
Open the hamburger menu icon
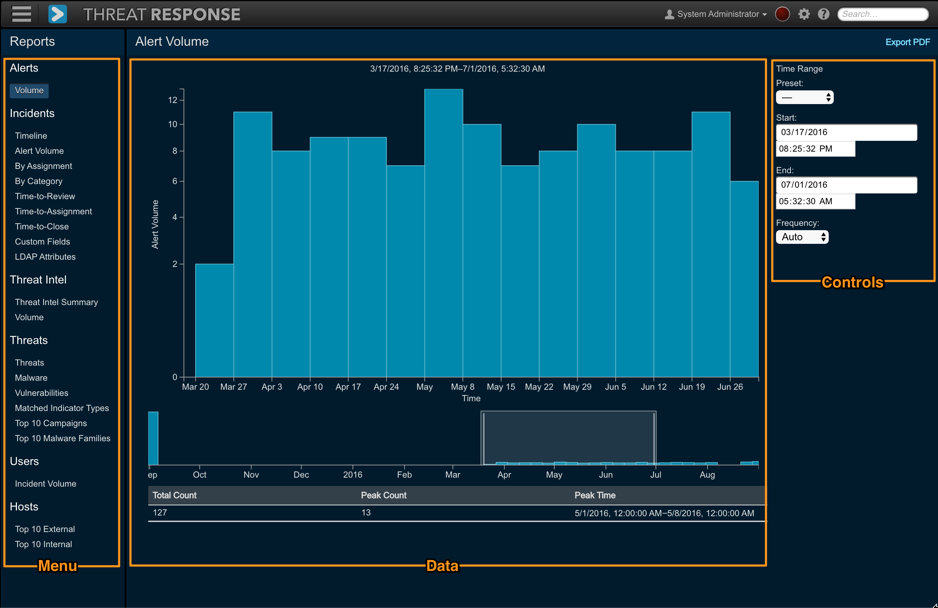[x=21, y=14]
